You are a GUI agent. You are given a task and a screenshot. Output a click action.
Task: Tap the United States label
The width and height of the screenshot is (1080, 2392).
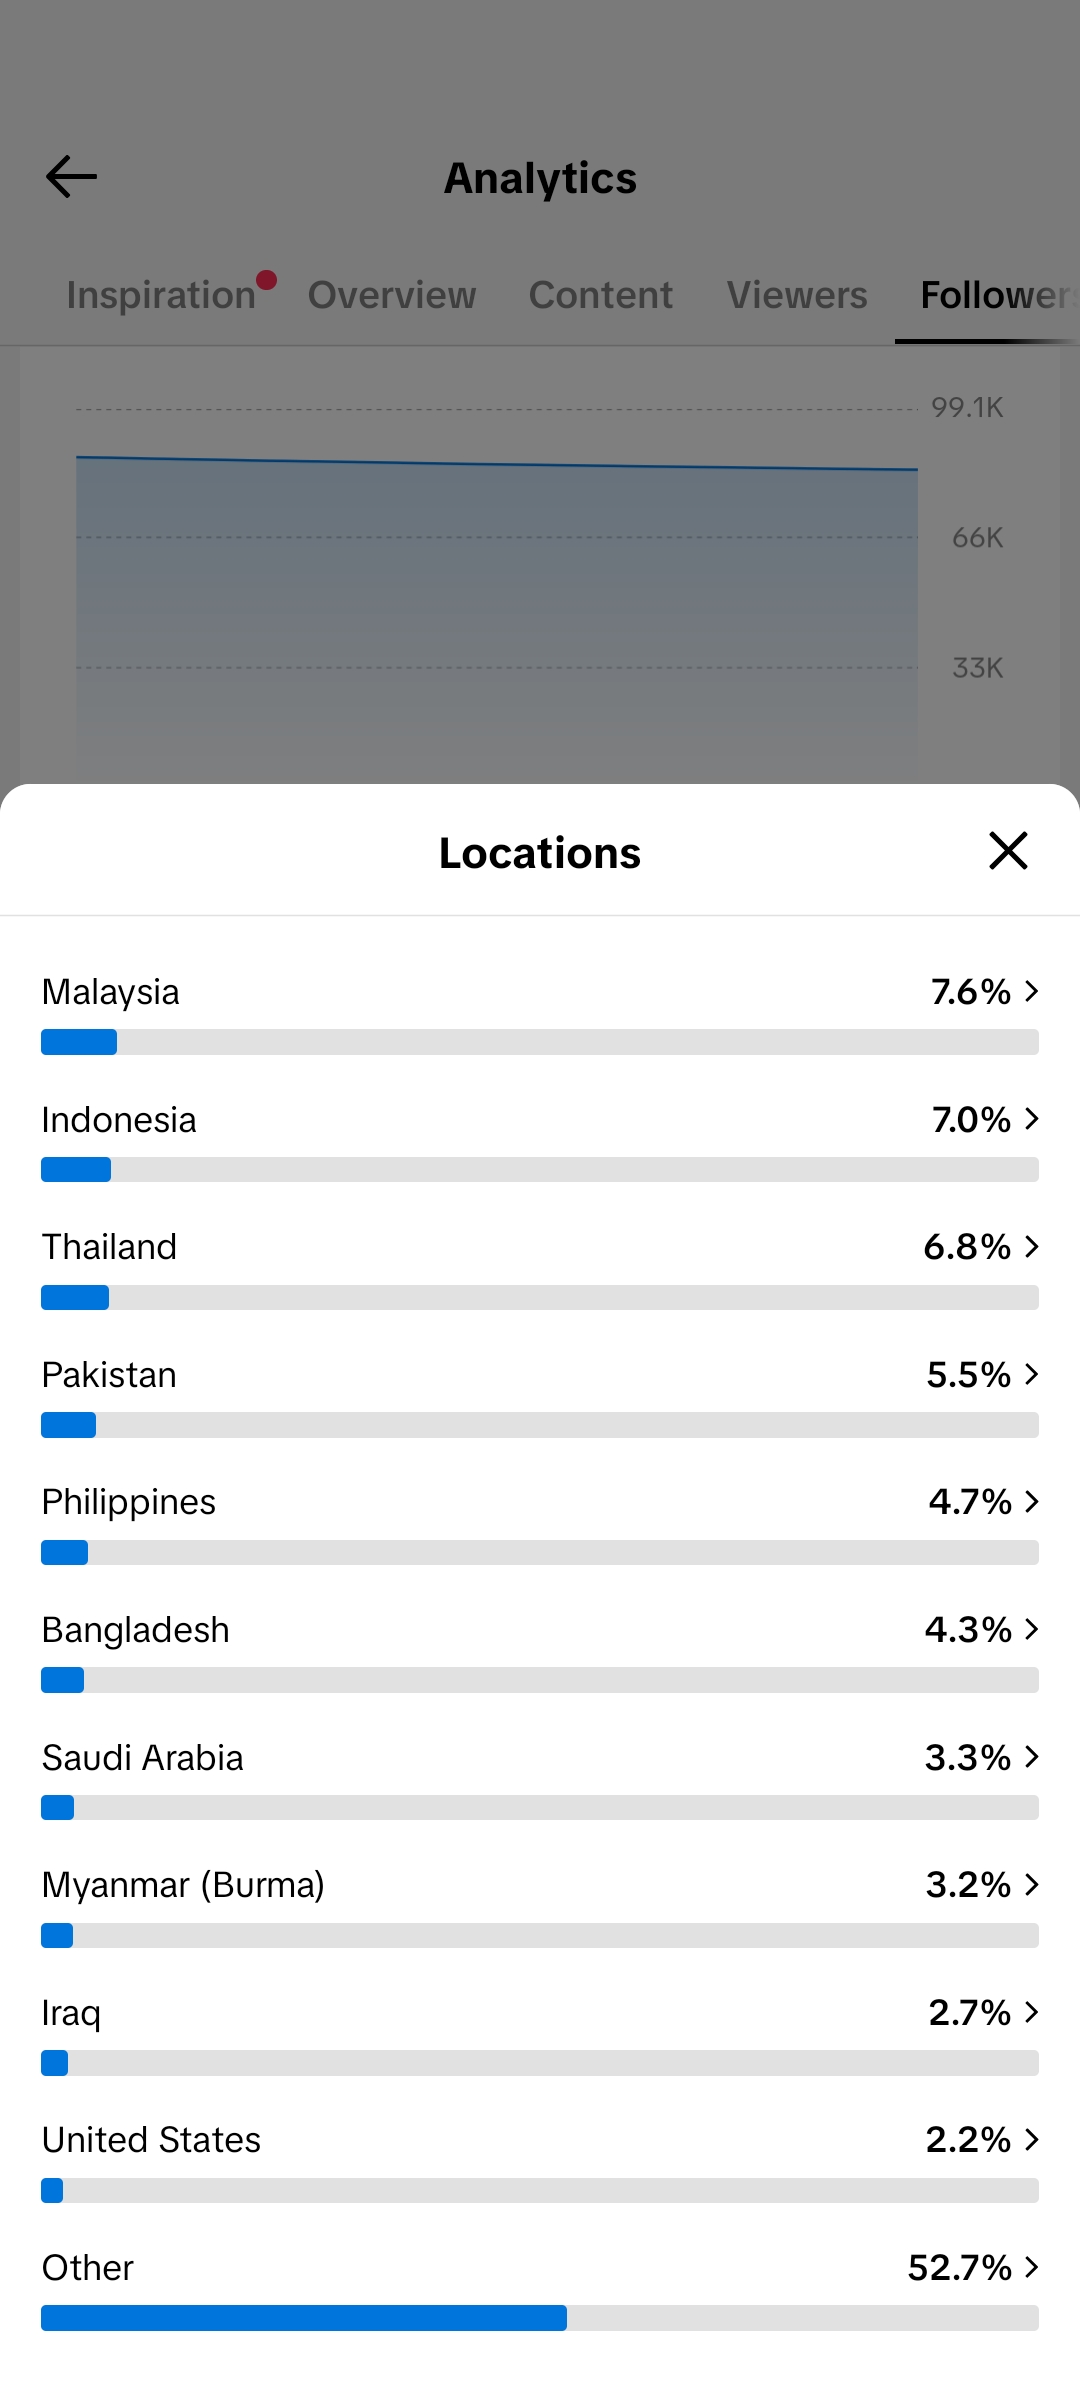coord(151,2140)
